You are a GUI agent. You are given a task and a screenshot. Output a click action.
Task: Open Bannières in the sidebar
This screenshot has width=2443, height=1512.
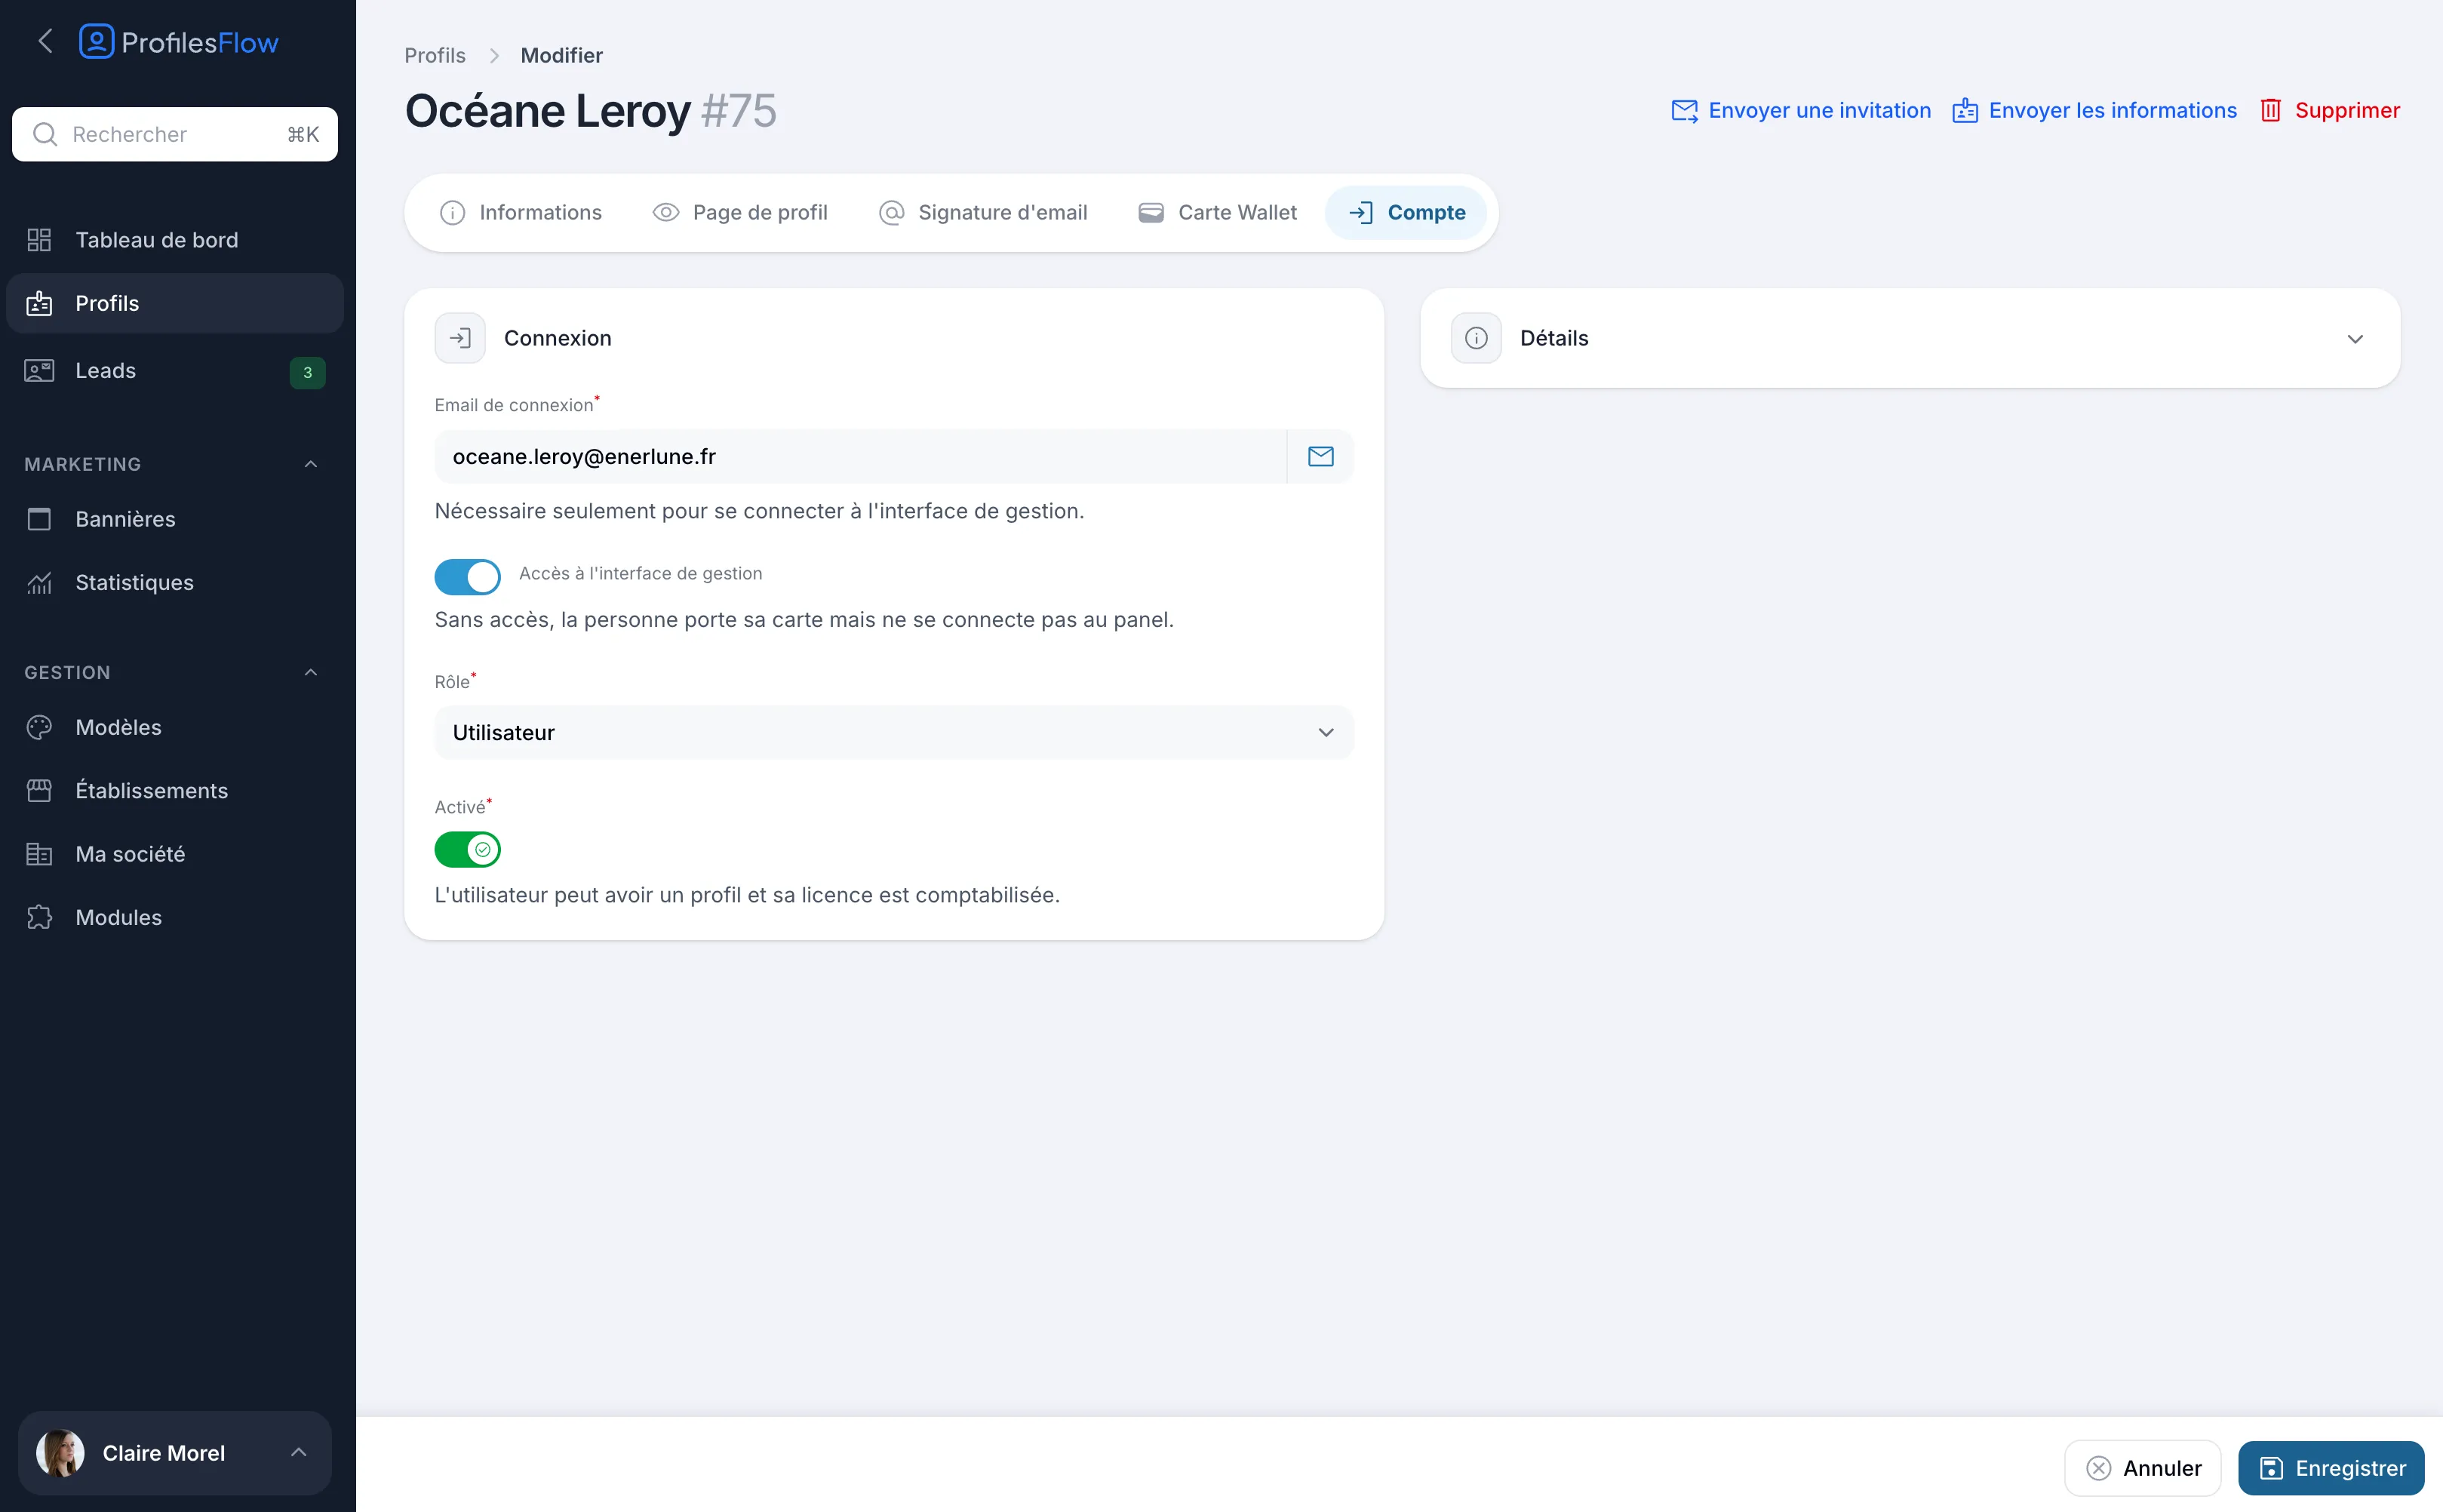[175, 519]
